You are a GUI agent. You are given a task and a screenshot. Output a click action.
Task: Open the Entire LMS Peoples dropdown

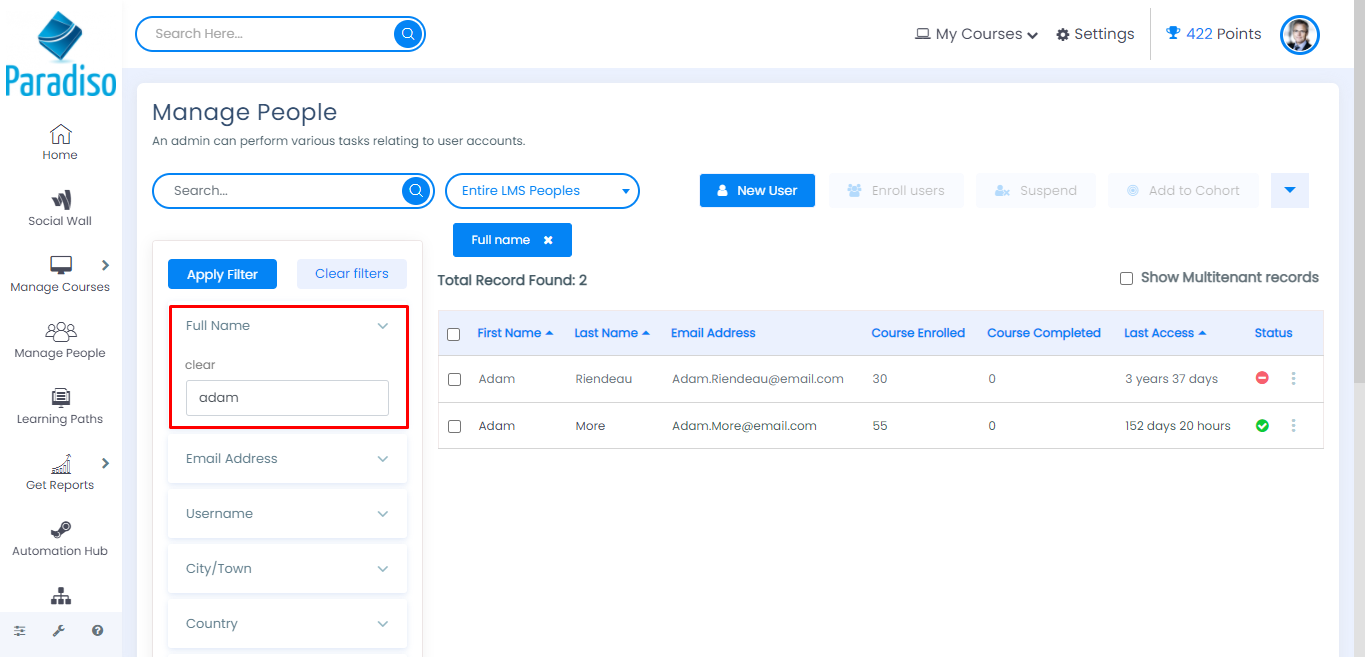[541, 191]
